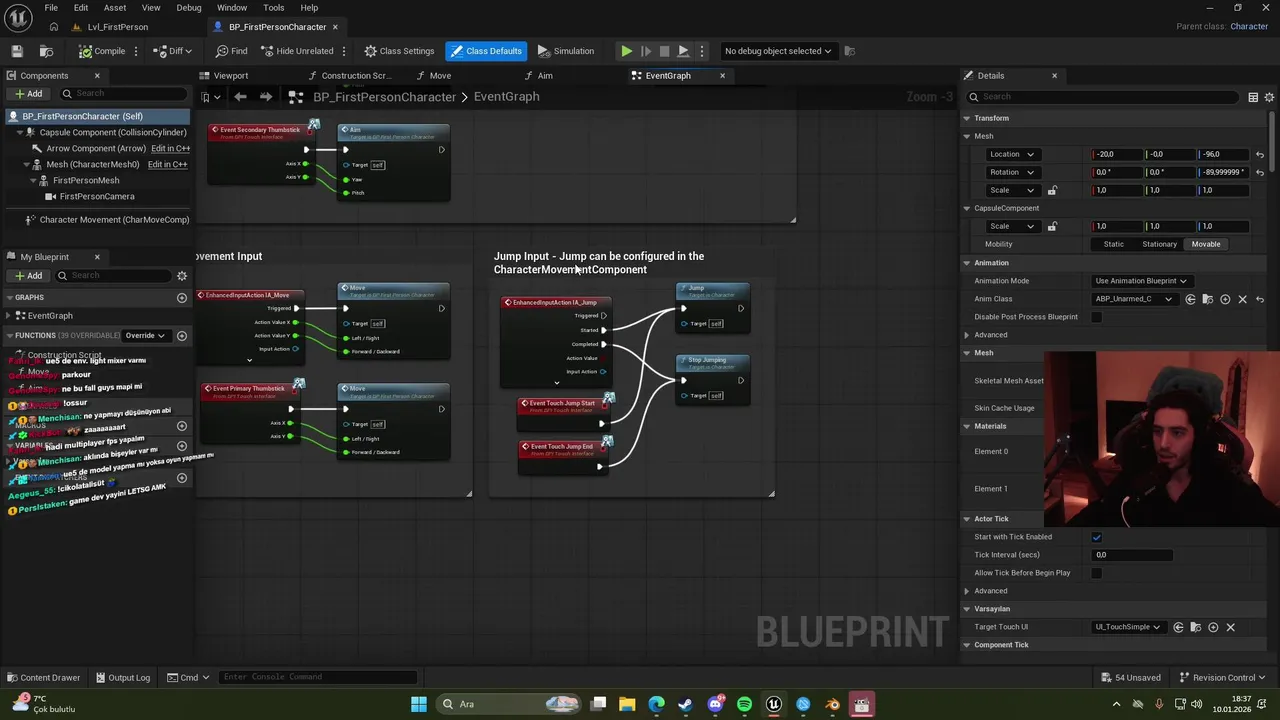Open Override functions dropdown
The height and width of the screenshot is (720, 1280).
(145, 336)
